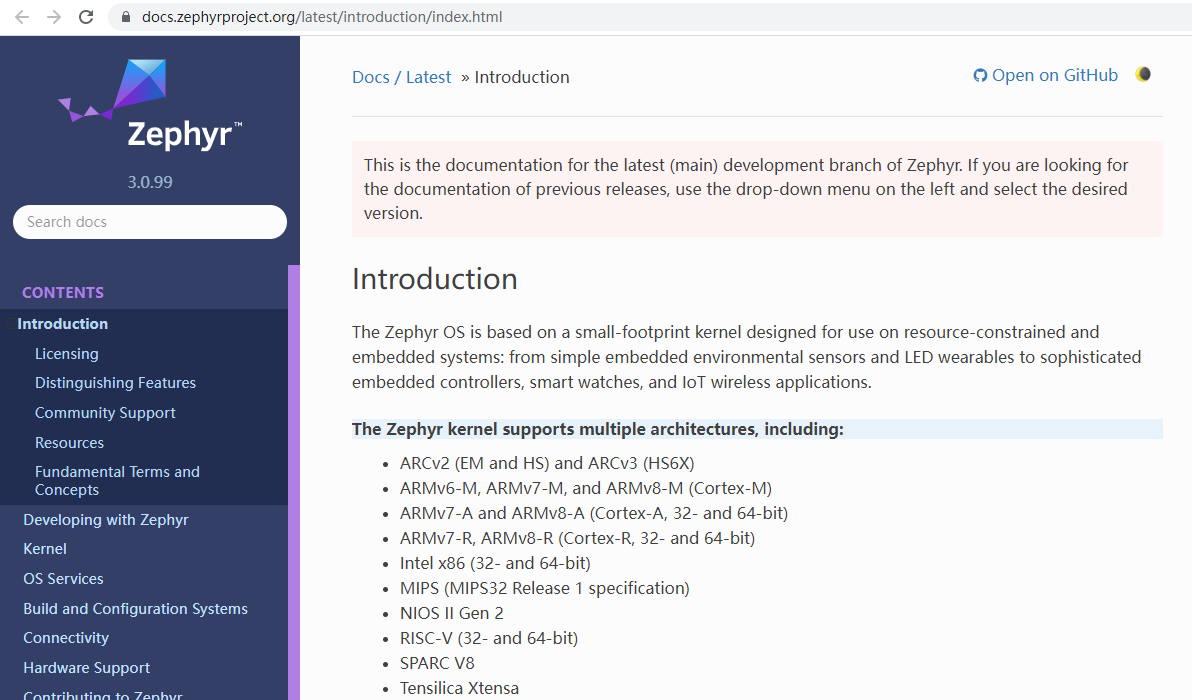Click inside the Search docs input field
The height and width of the screenshot is (700, 1192).
(x=150, y=221)
